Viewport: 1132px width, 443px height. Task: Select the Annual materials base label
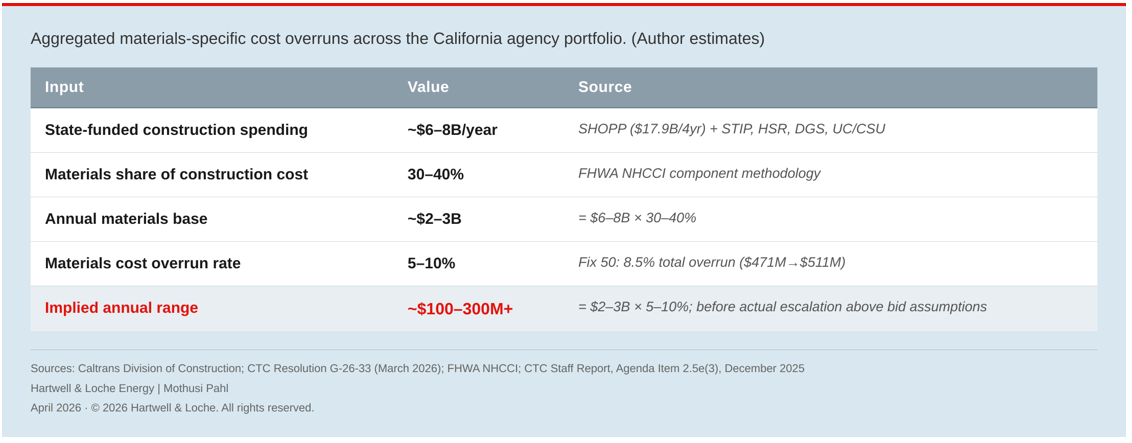(126, 219)
